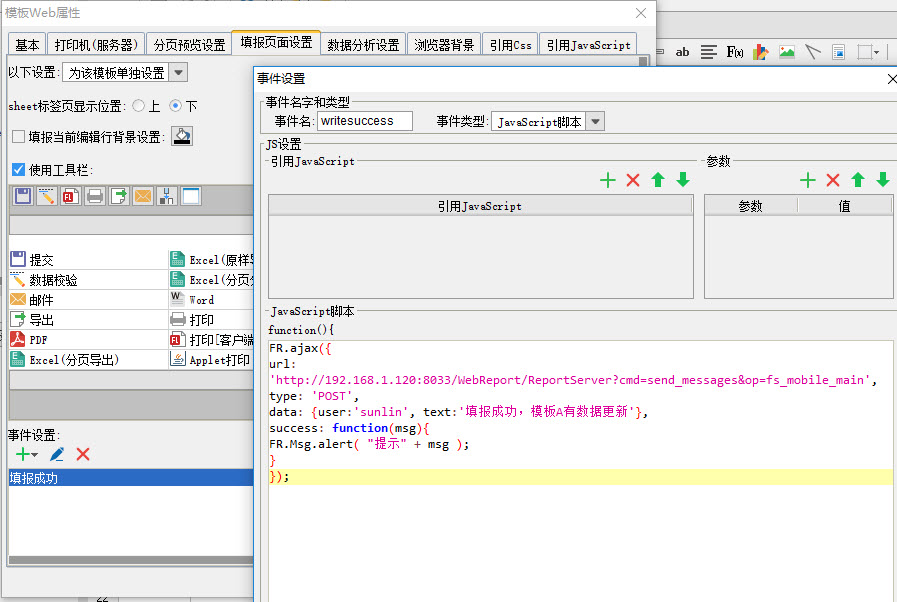The width and height of the screenshot is (897, 602).
Task: Click the email envelope toolbar button
Action: (143, 196)
